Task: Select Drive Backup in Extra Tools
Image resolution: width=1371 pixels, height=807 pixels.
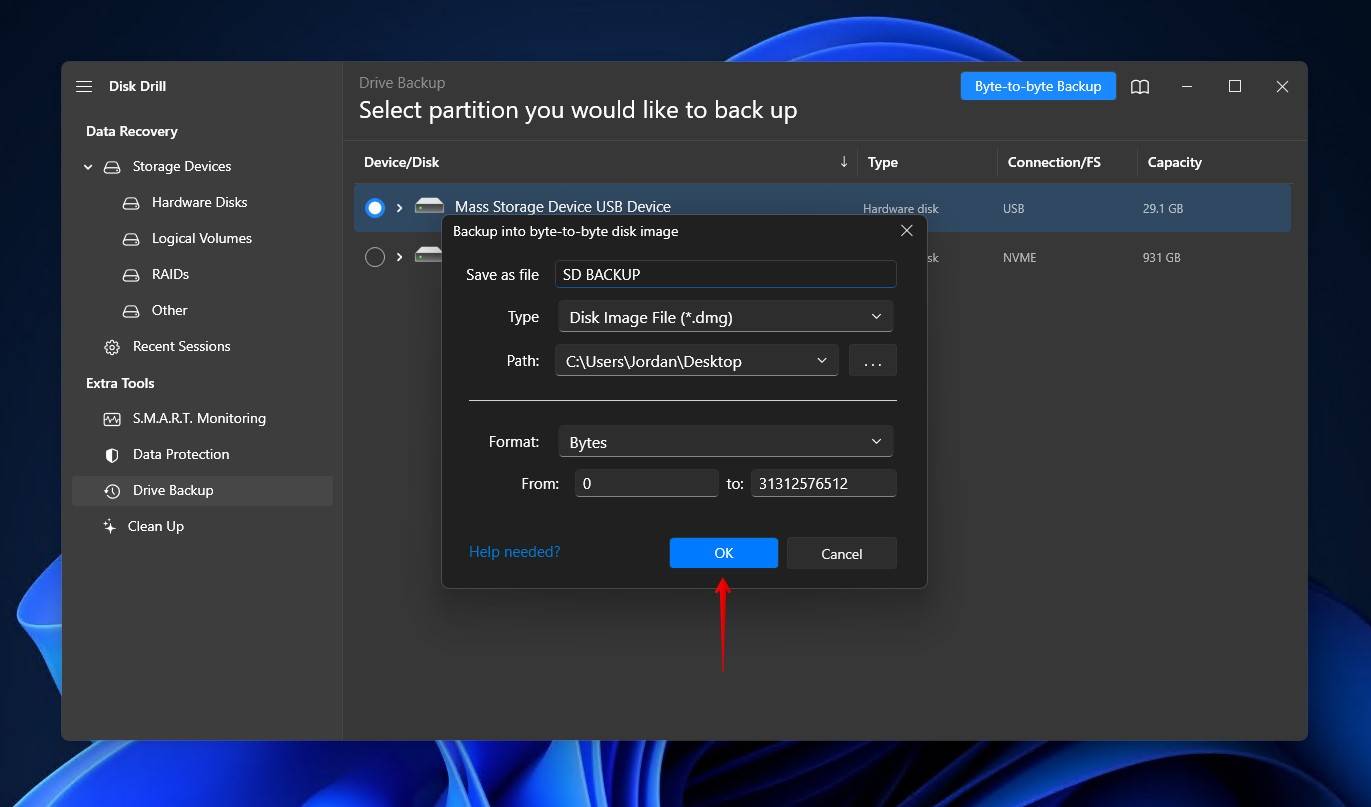Action: click(x=202, y=490)
